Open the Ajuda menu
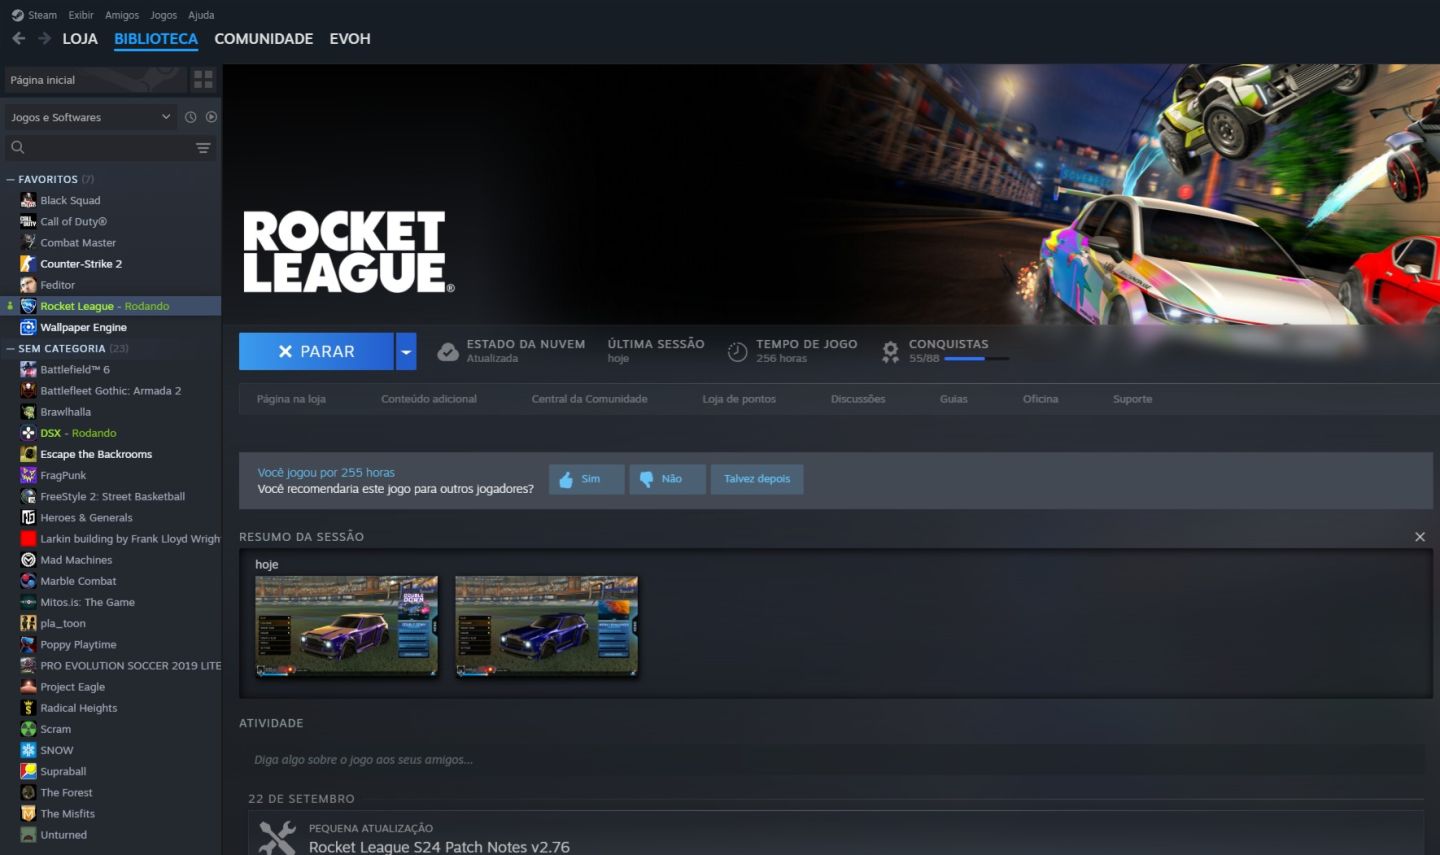The image size is (1440, 855). 201,15
